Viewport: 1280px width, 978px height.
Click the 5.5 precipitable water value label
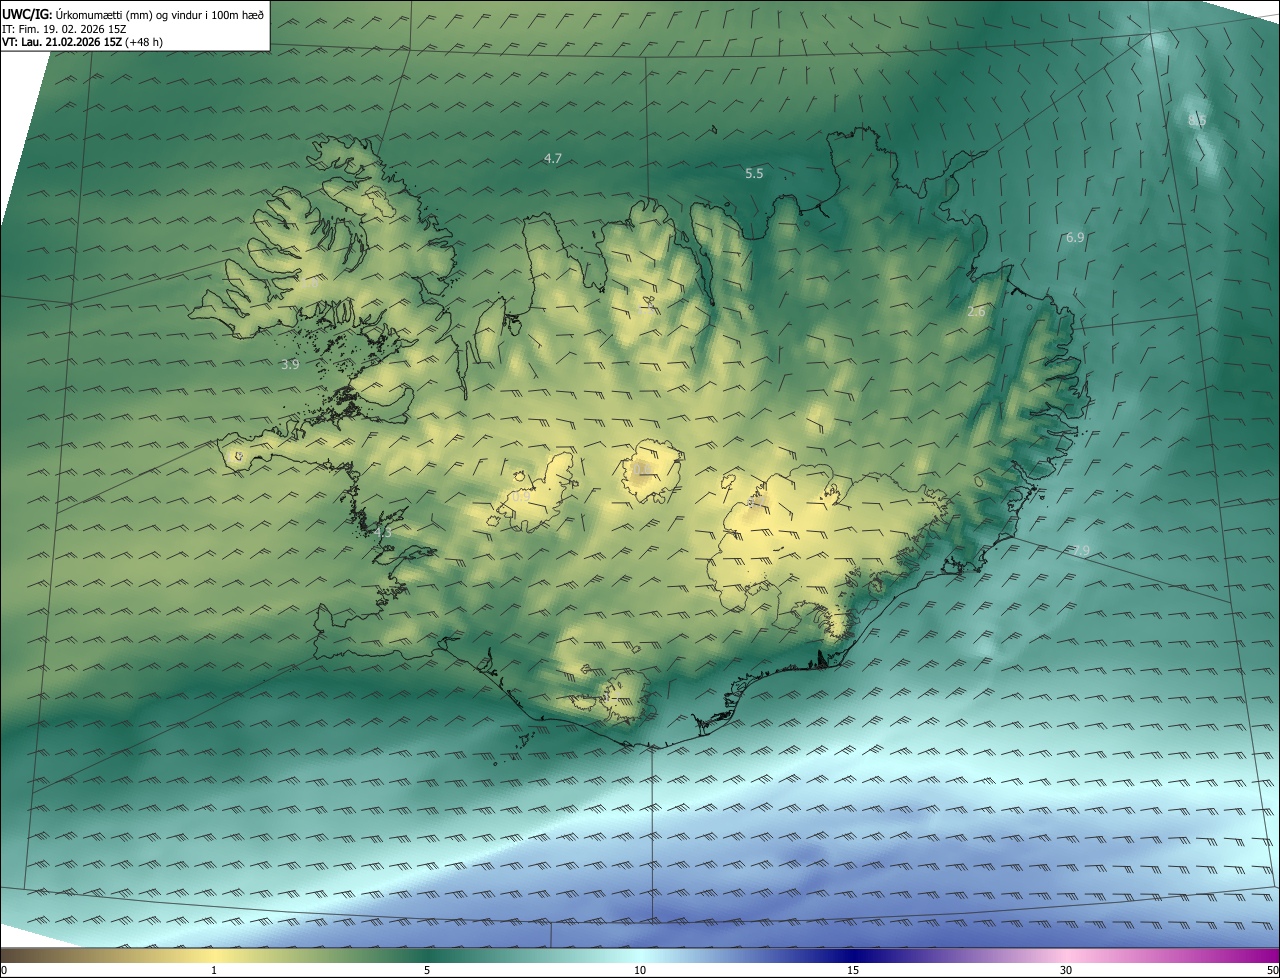[x=754, y=174]
